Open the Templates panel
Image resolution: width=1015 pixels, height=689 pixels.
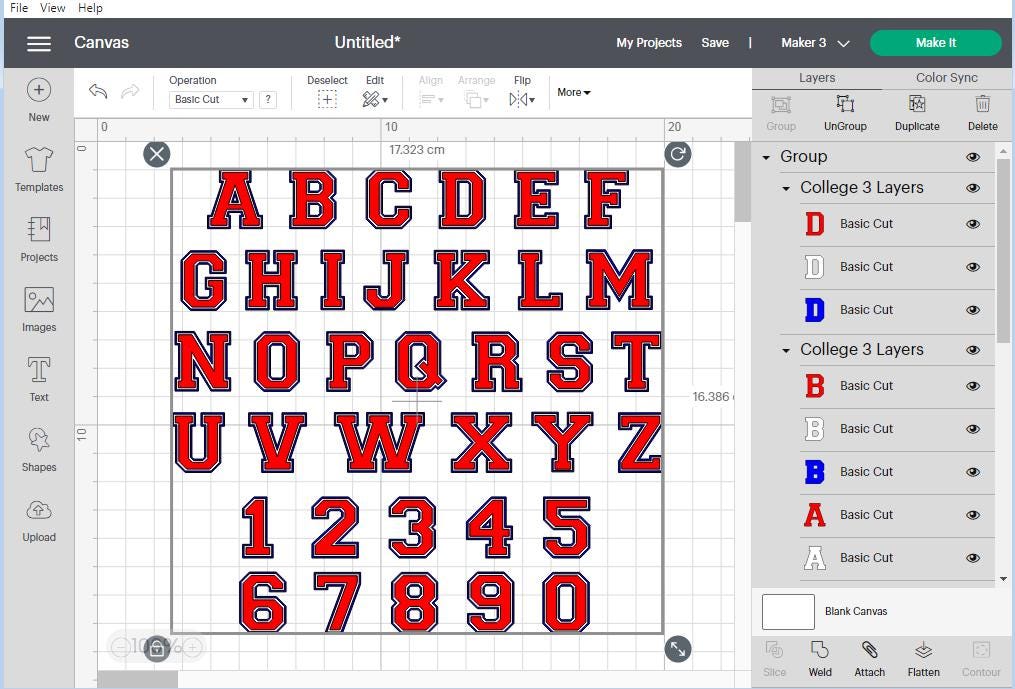coord(39,169)
